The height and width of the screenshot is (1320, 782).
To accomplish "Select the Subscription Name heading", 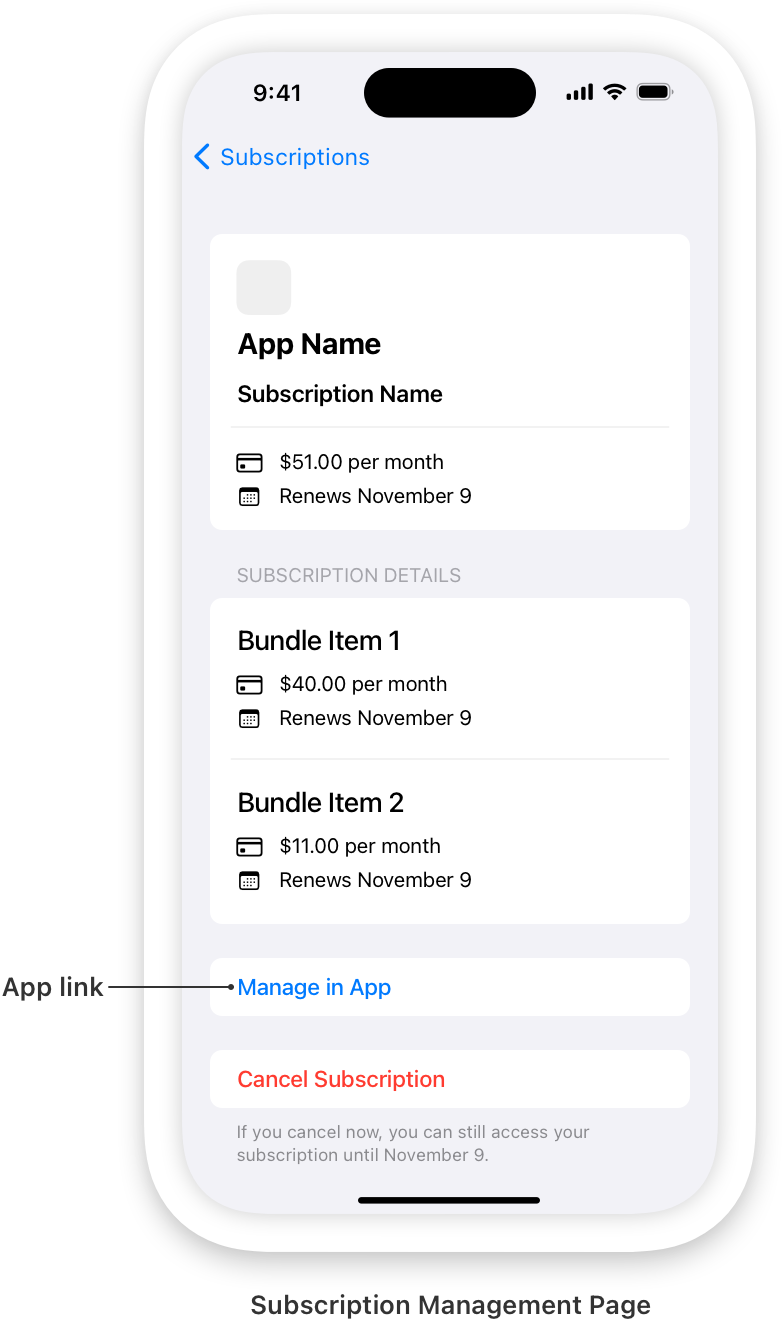I will pyautogui.click(x=339, y=394).
